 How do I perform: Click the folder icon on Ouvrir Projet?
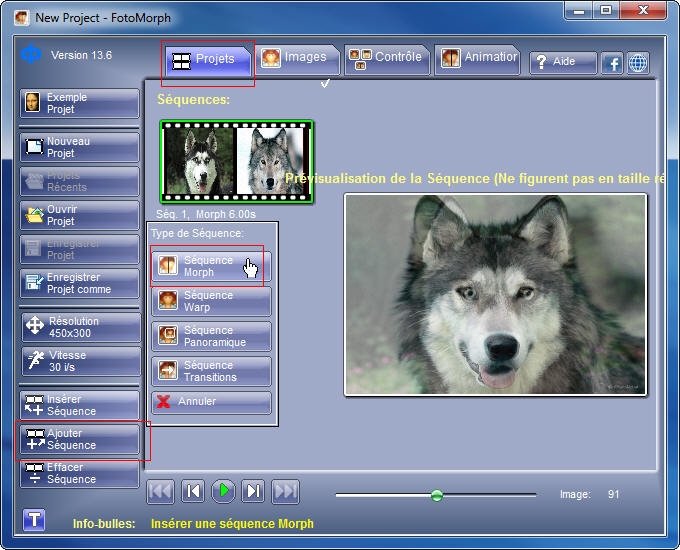point(35,215)
